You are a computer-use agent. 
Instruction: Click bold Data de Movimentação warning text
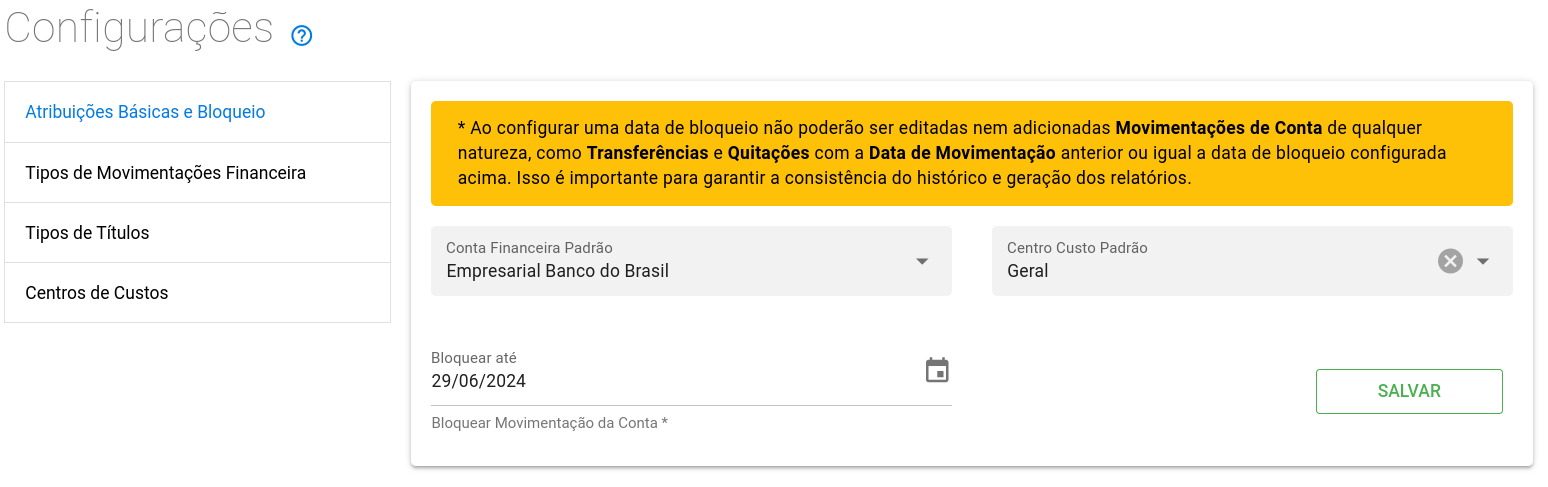(x=962, y=153)
